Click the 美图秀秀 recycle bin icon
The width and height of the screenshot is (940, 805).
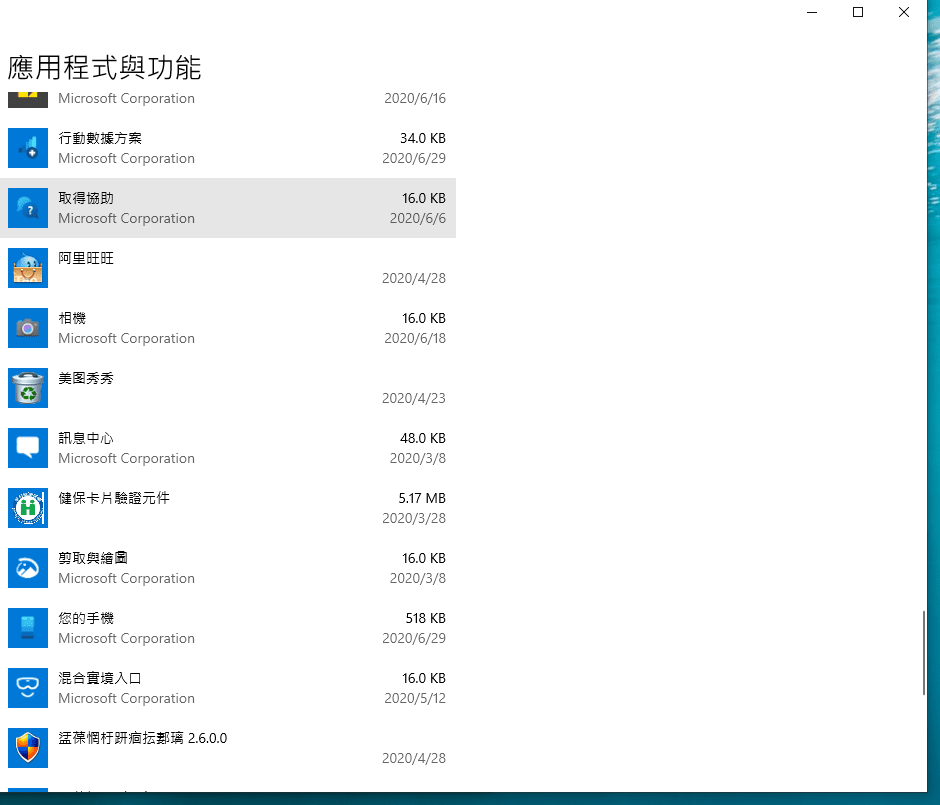[x=28, y=388]
